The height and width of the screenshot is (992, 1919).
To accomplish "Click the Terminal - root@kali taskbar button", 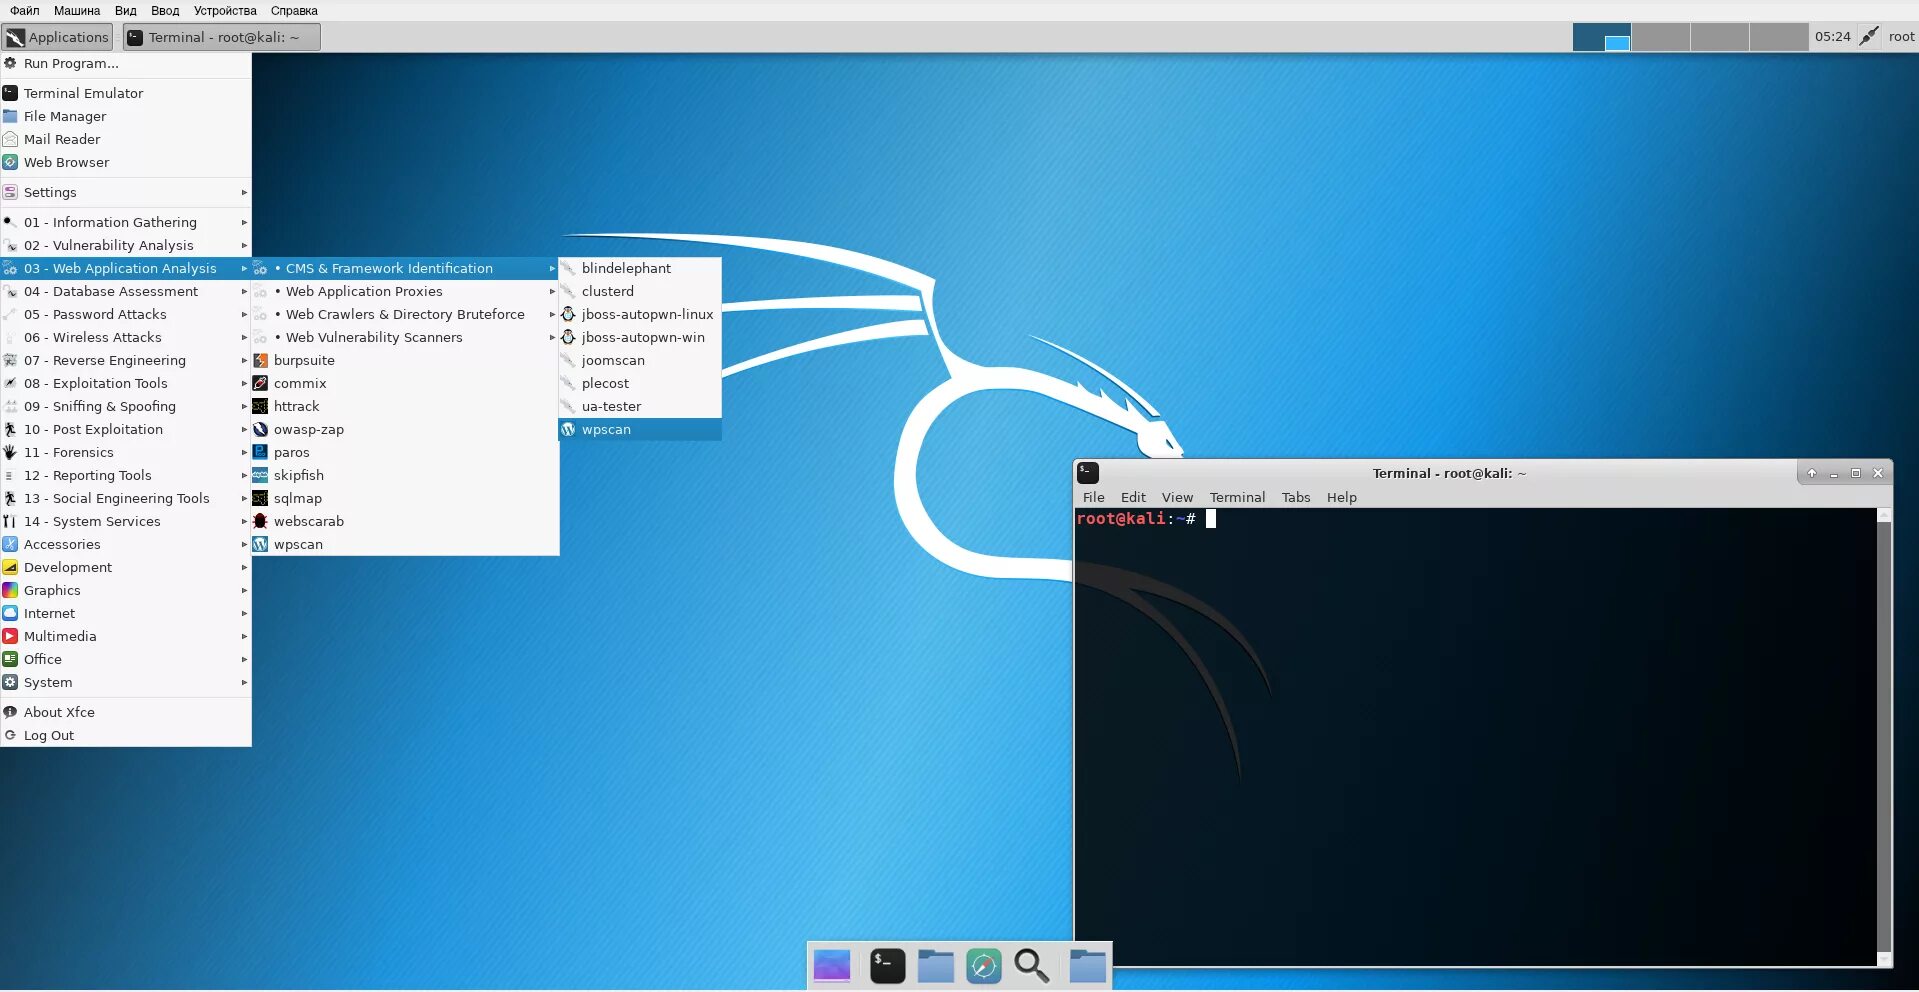I will pos(222,37).
